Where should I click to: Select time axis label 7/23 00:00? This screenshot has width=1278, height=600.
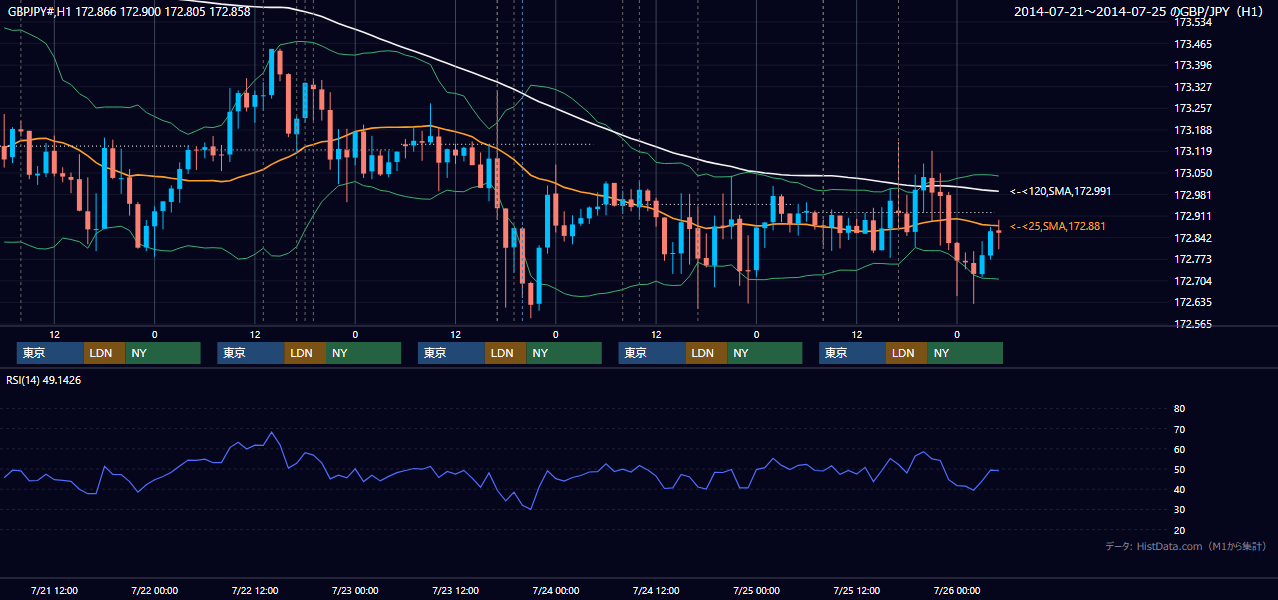[x=355, y=590]
